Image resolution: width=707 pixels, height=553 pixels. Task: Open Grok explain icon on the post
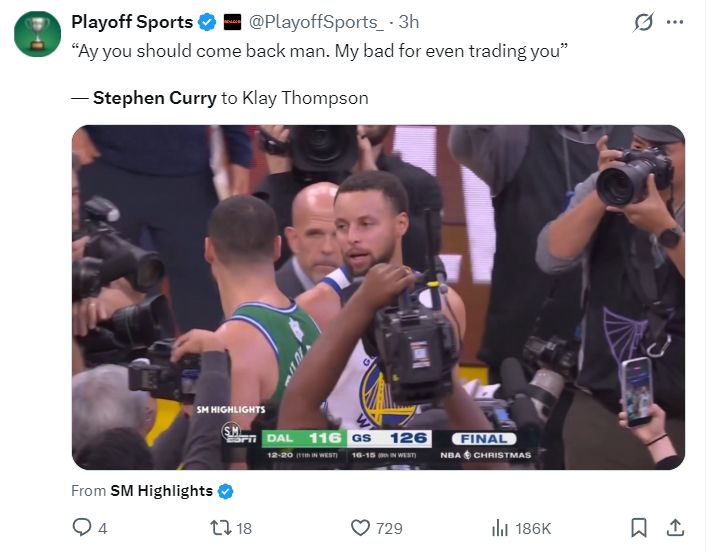(x=643, y=23)
